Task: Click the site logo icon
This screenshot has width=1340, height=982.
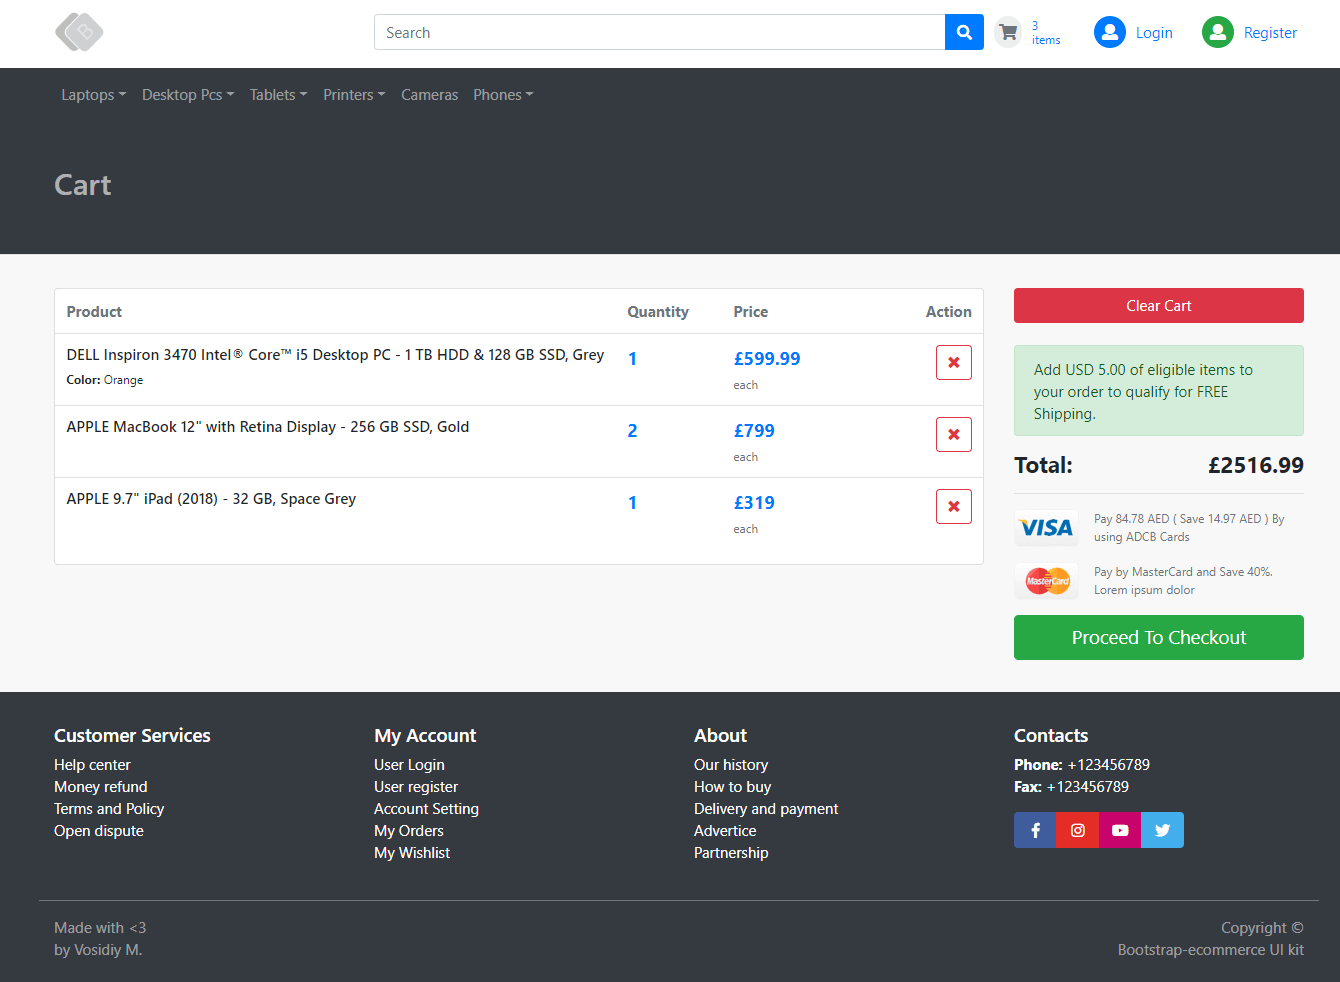Action: tap(79, 32)
